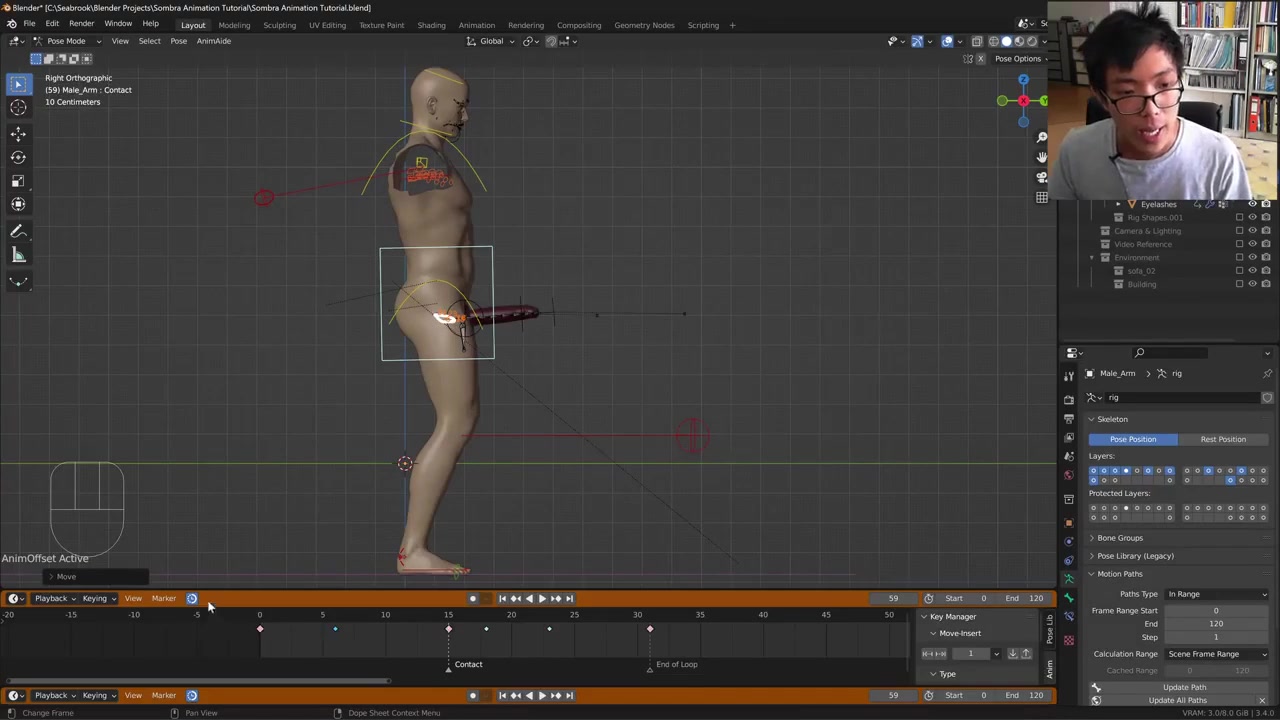Pick the Measure tool

tap(18, 255)
